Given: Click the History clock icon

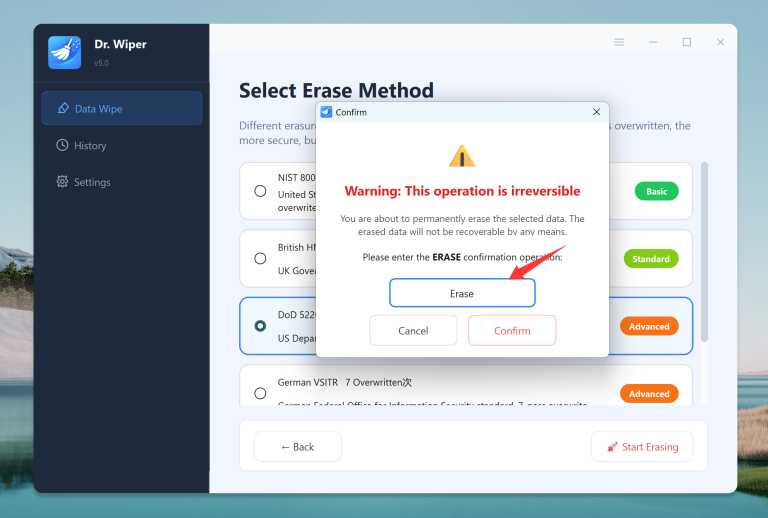Looking at the screenshot, I should click(63, 146).
